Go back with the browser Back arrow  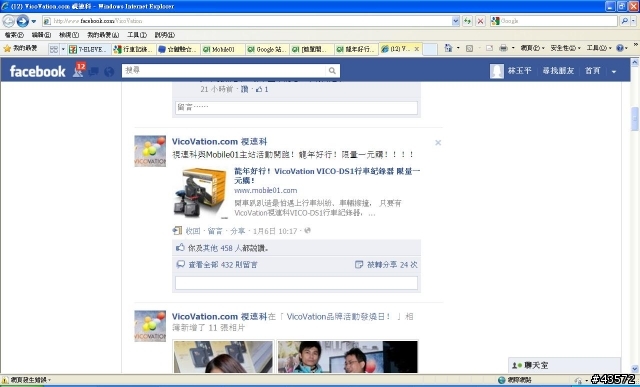point(9,21)
